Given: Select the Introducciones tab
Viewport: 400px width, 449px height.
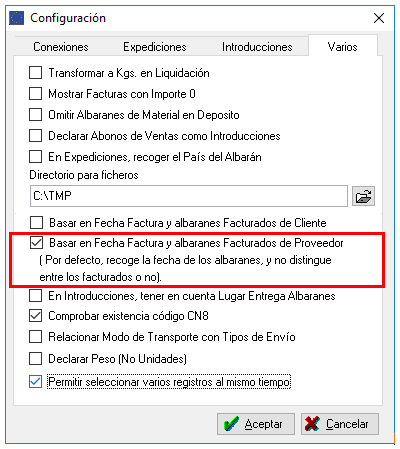Looking at the screenshot, I should pos(257,47).
